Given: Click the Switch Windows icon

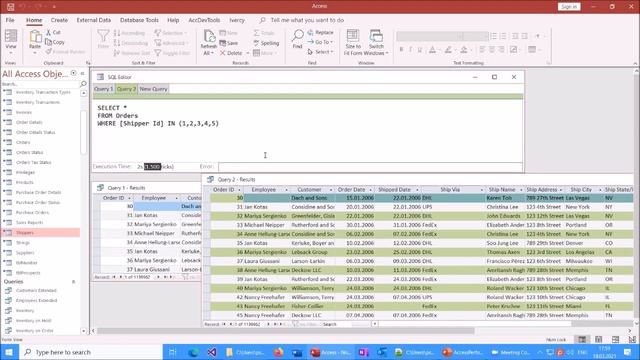Looking at the screenshot, I should (376, 36).
